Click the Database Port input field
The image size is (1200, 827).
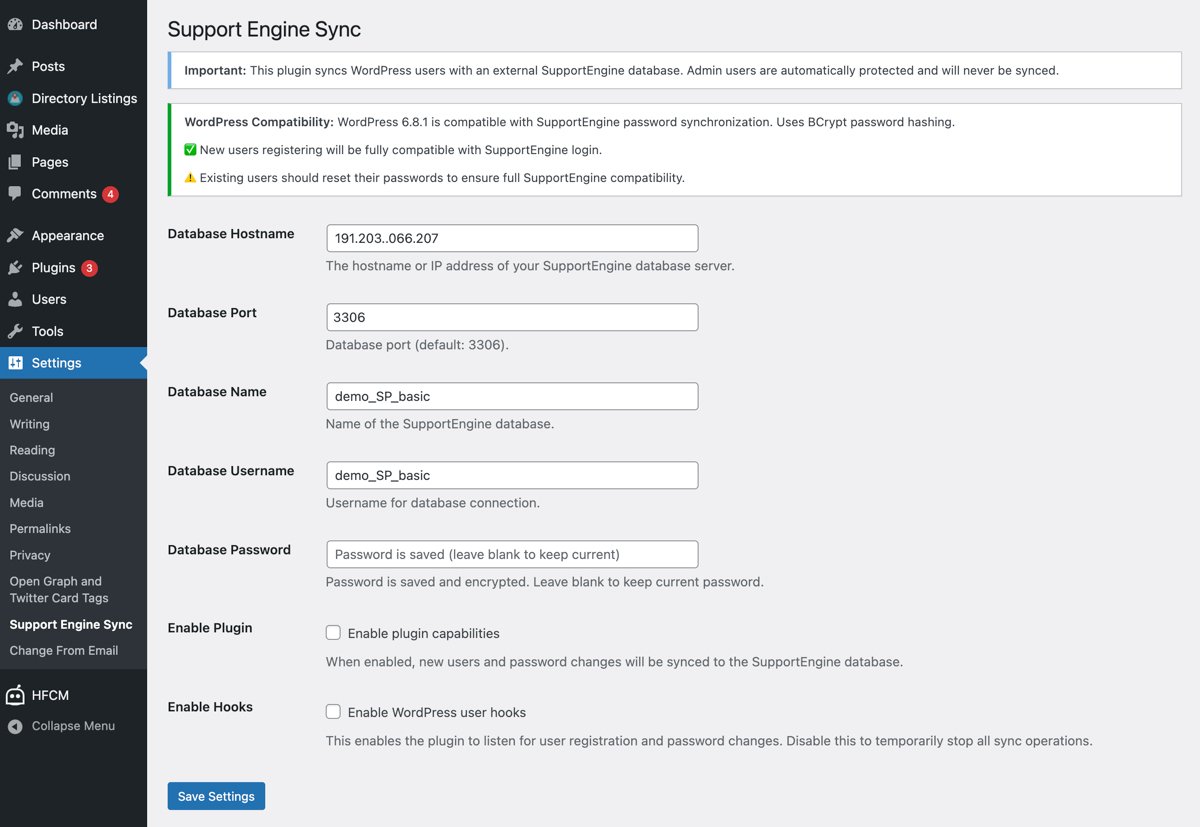coord(512,317)
